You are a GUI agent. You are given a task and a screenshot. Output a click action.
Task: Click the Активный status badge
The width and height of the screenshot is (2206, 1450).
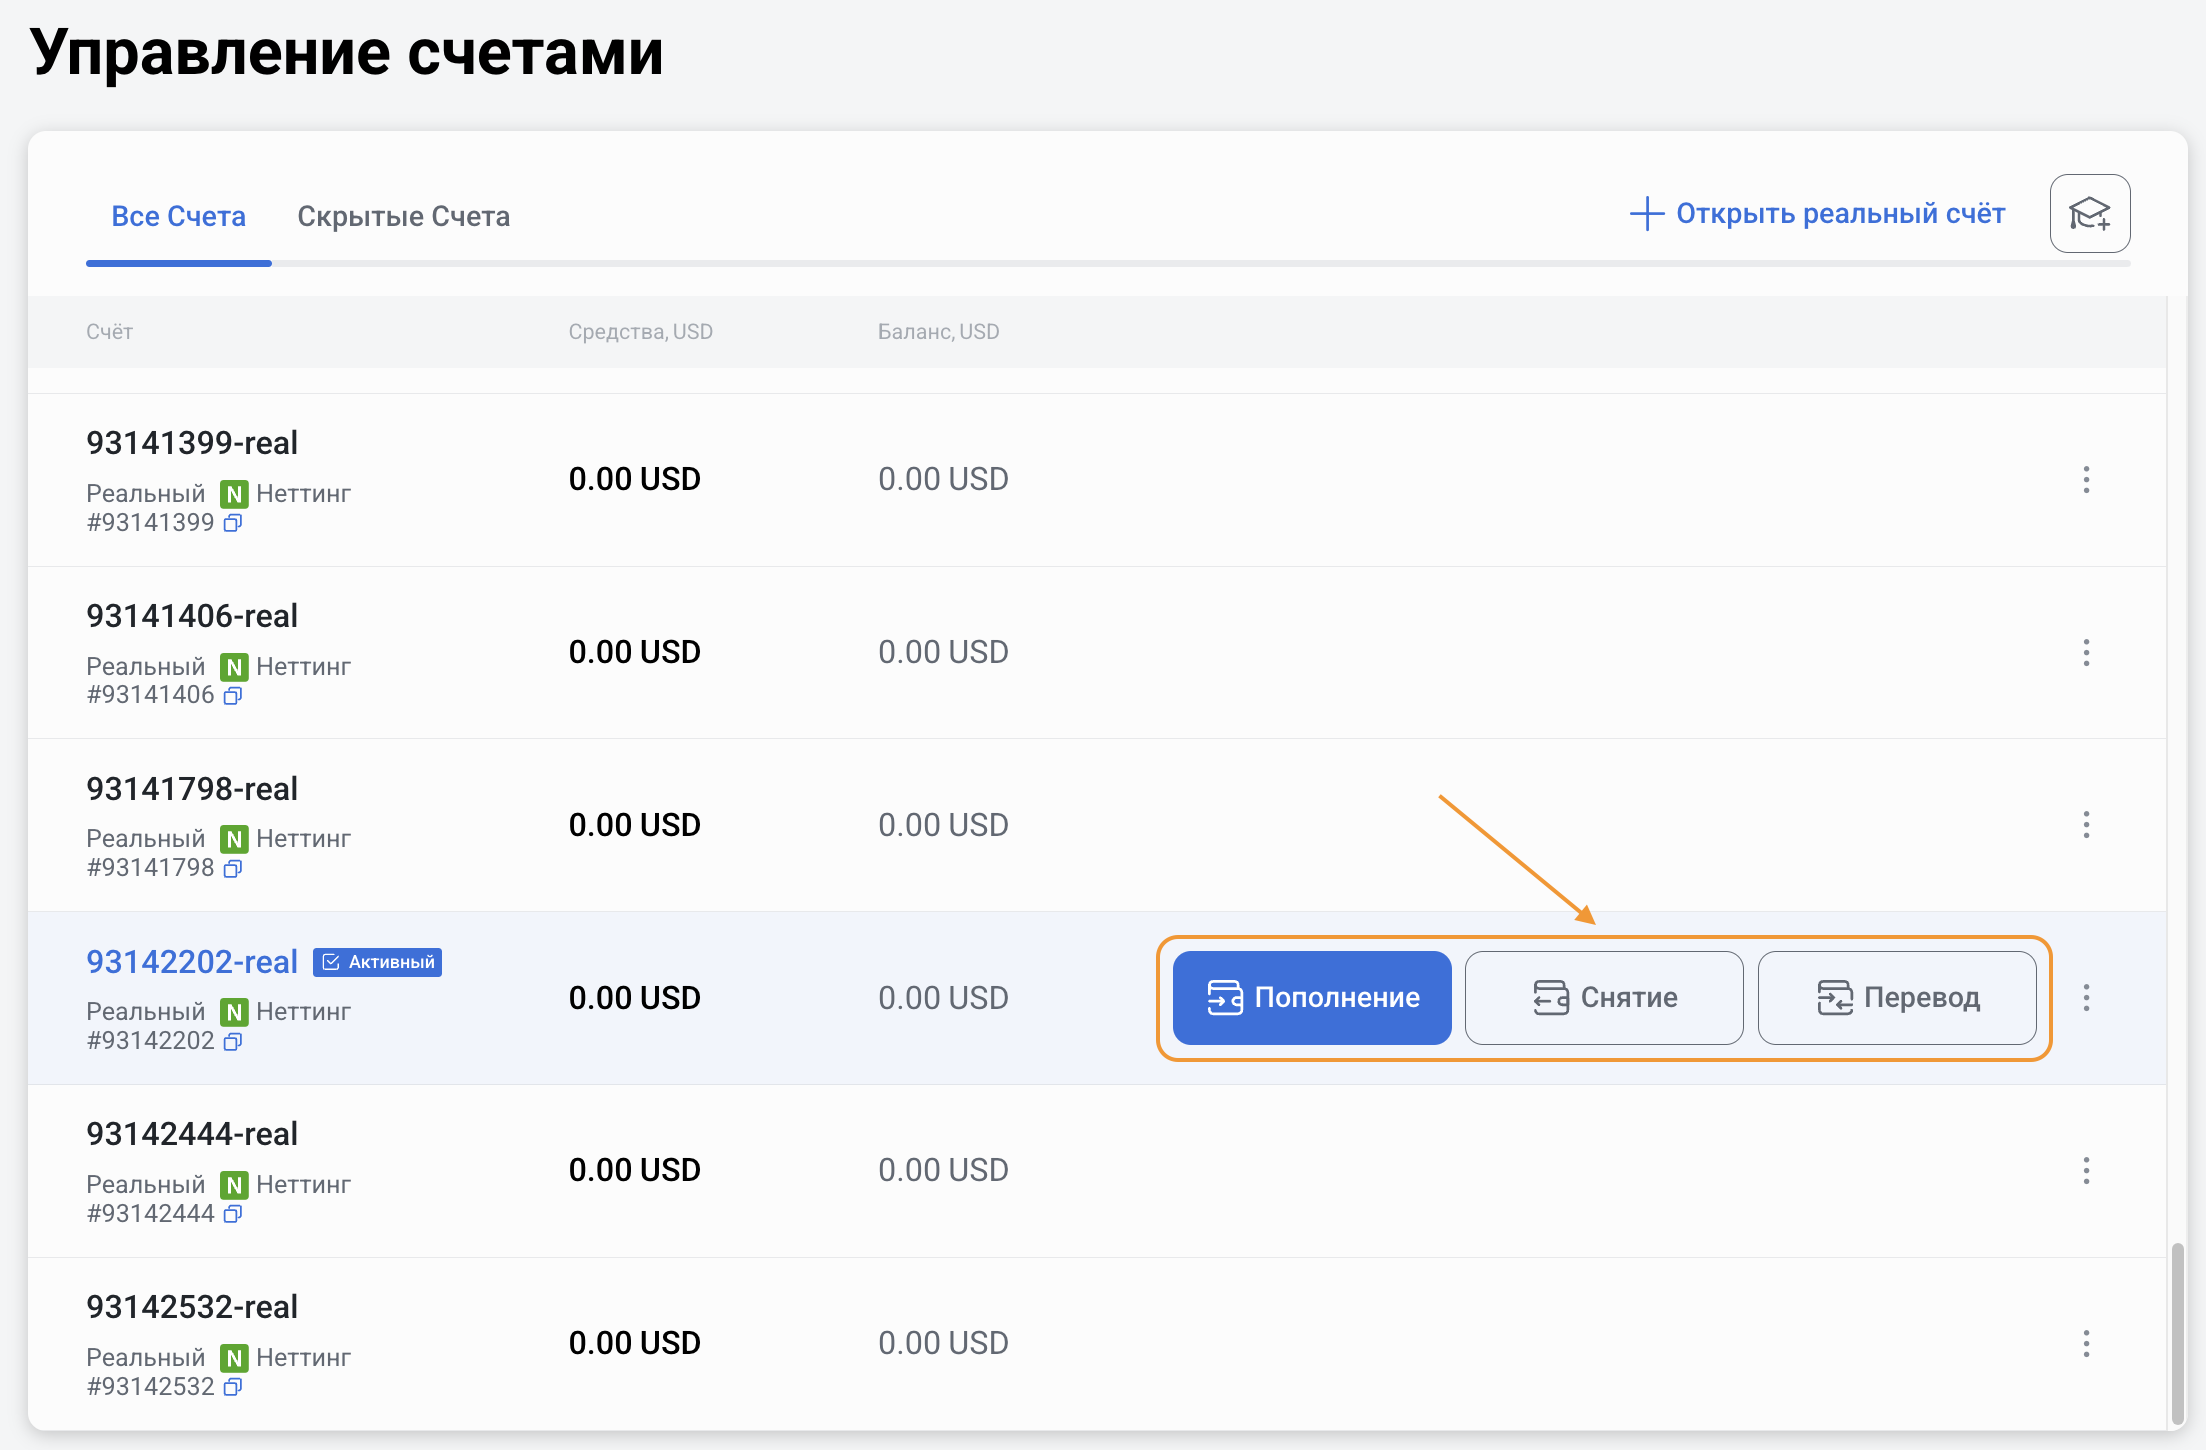point(378,962)
